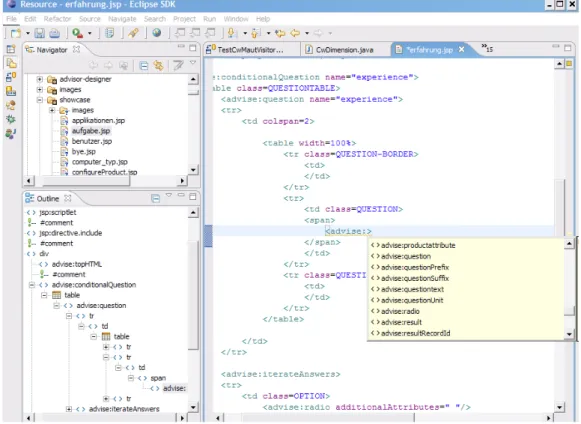Viewport: 581px width, 424px height.
Task: Close the erfahrung.jsp editor tab
Action: click(461, 49)
